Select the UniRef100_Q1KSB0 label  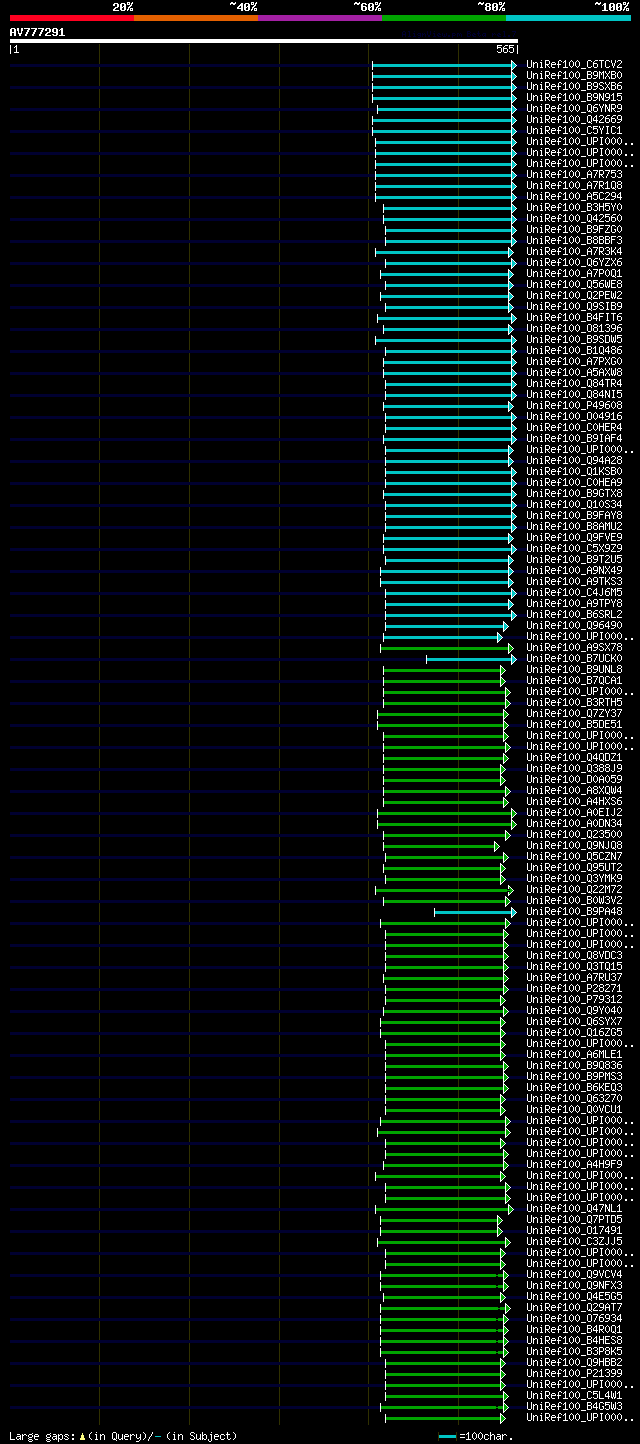574,471
